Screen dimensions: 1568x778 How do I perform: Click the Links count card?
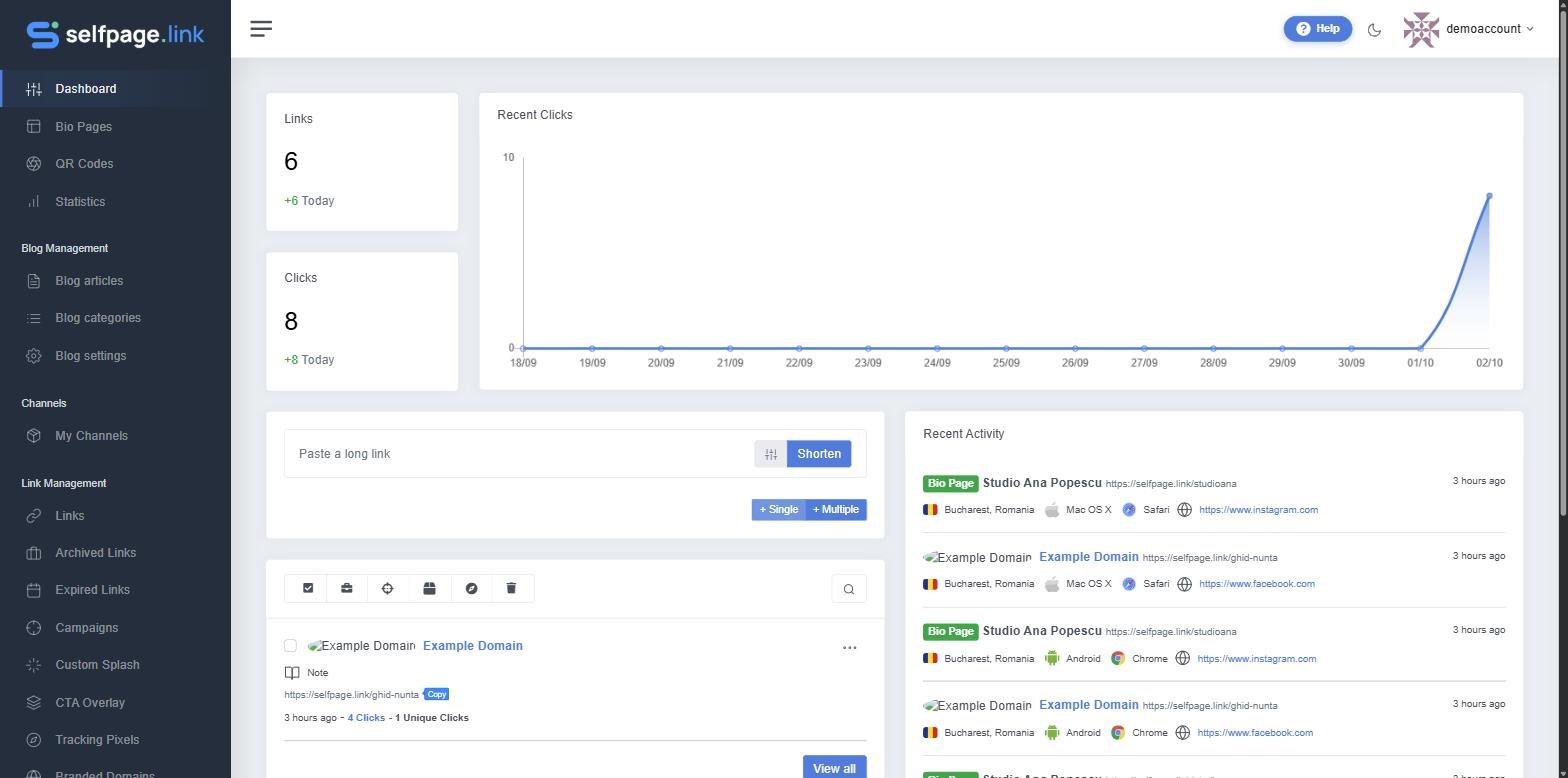[362, 162]
